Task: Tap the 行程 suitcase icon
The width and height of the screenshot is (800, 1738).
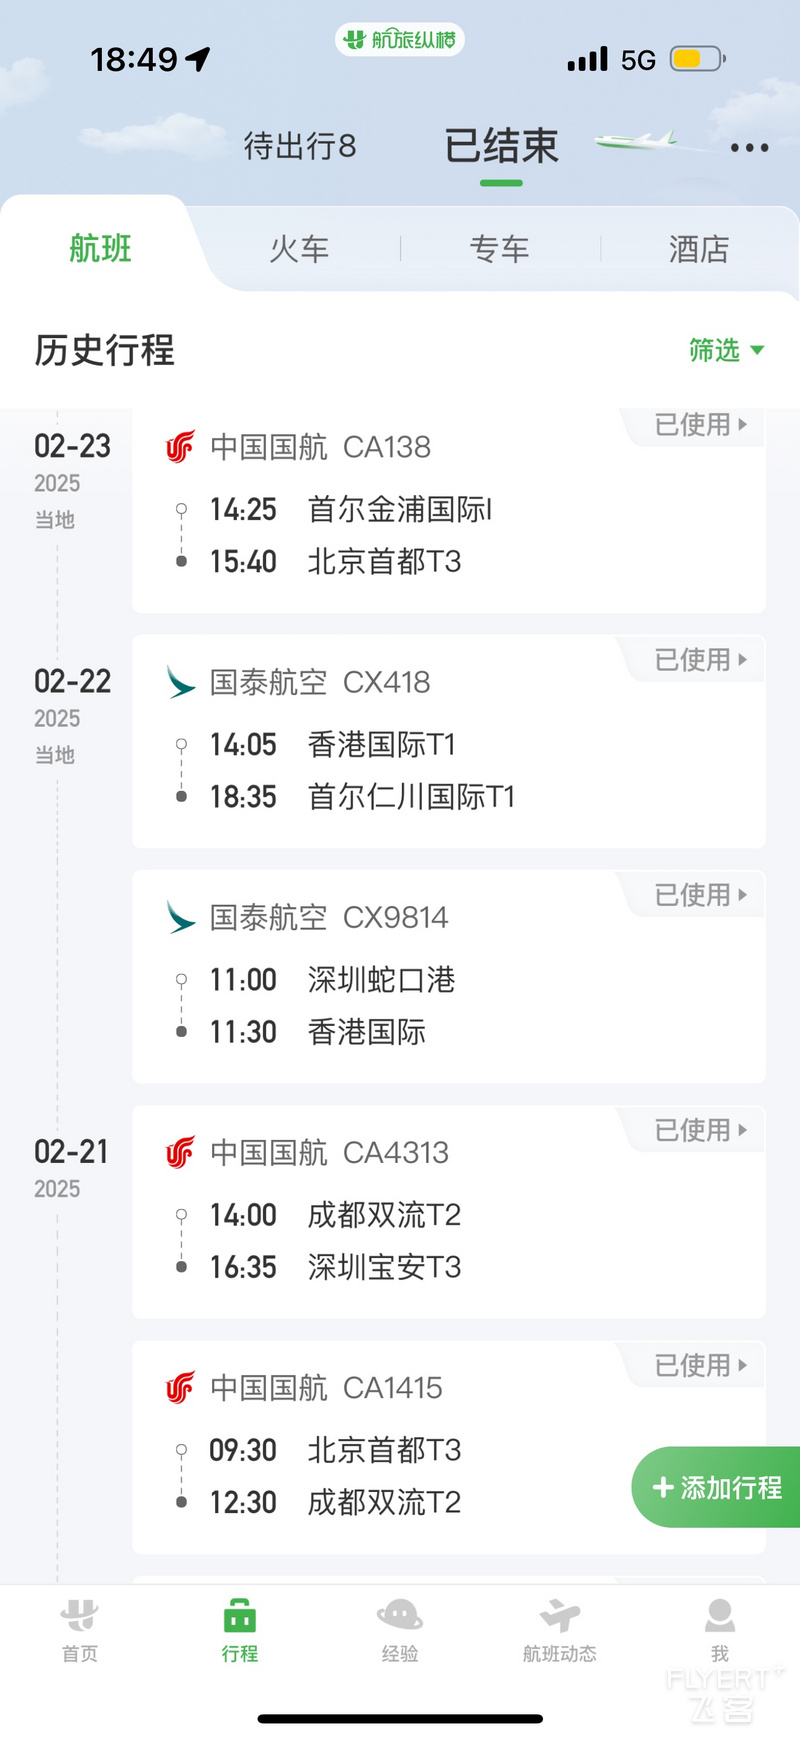Action: [x=240, y=1615]
